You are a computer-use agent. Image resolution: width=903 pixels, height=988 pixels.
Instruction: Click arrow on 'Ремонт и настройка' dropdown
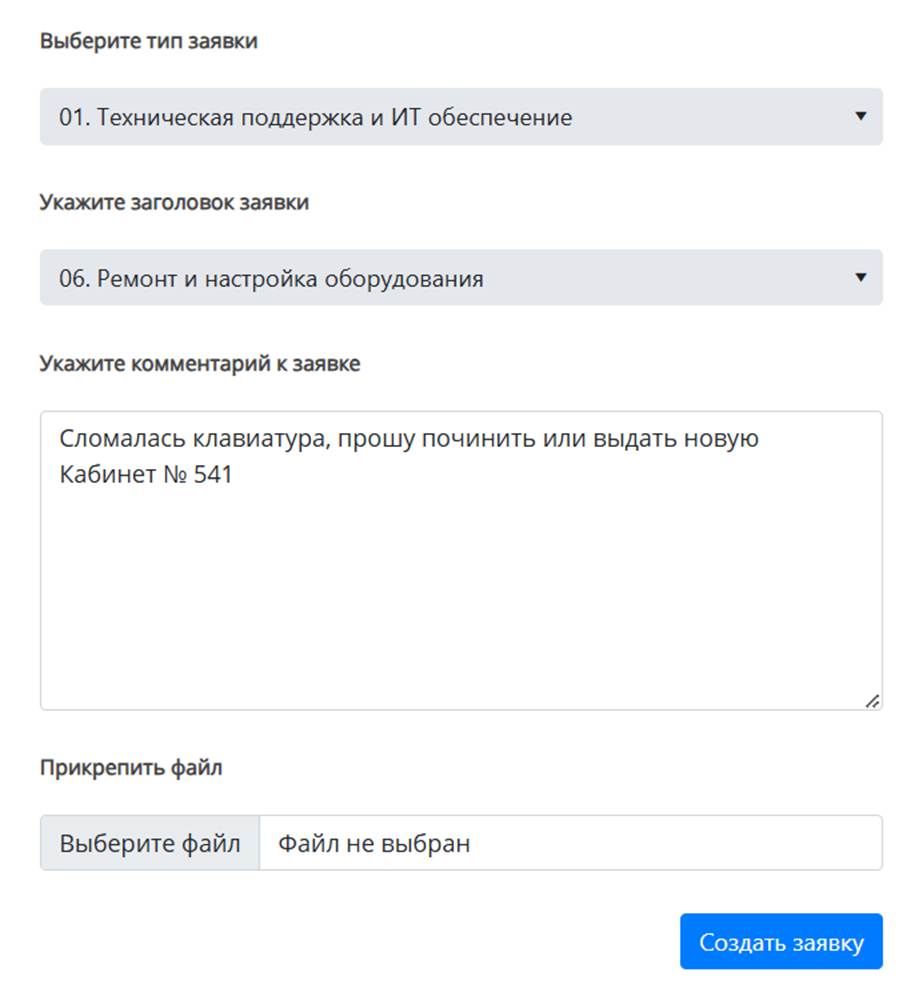[860, 277]
